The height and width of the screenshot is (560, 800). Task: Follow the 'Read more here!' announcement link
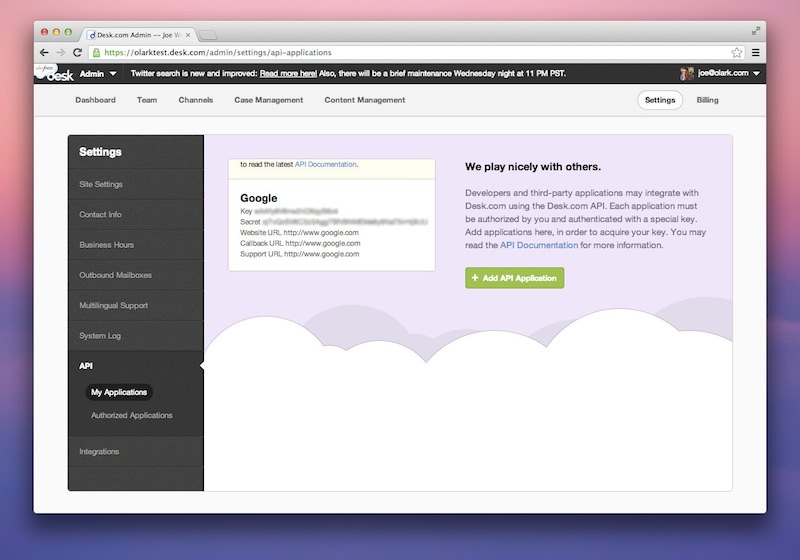pyautogui.click(x=288, y=74)
